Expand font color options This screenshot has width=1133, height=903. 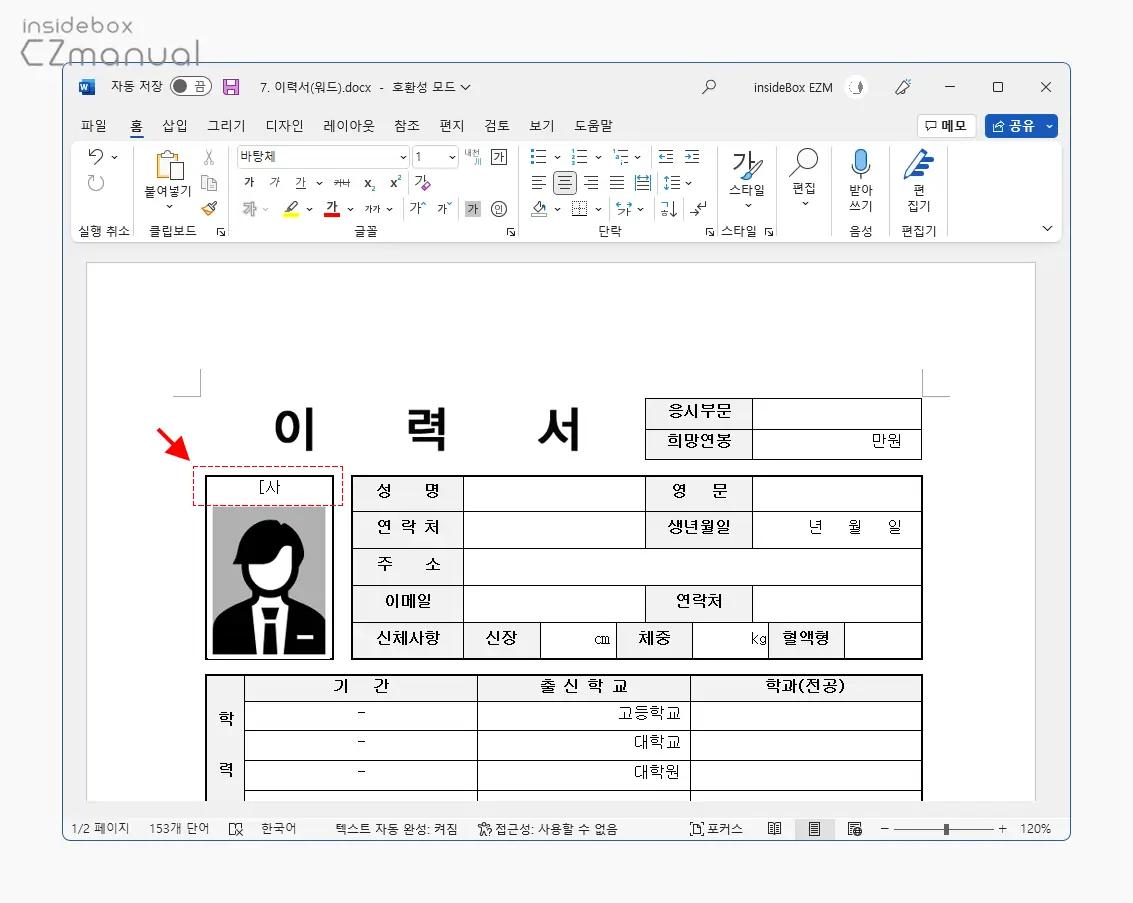pos(350,209)
